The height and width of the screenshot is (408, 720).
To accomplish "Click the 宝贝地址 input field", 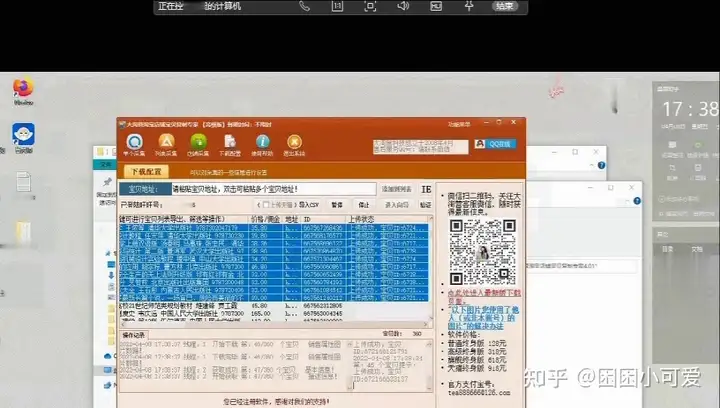I will tap(274, 189).
